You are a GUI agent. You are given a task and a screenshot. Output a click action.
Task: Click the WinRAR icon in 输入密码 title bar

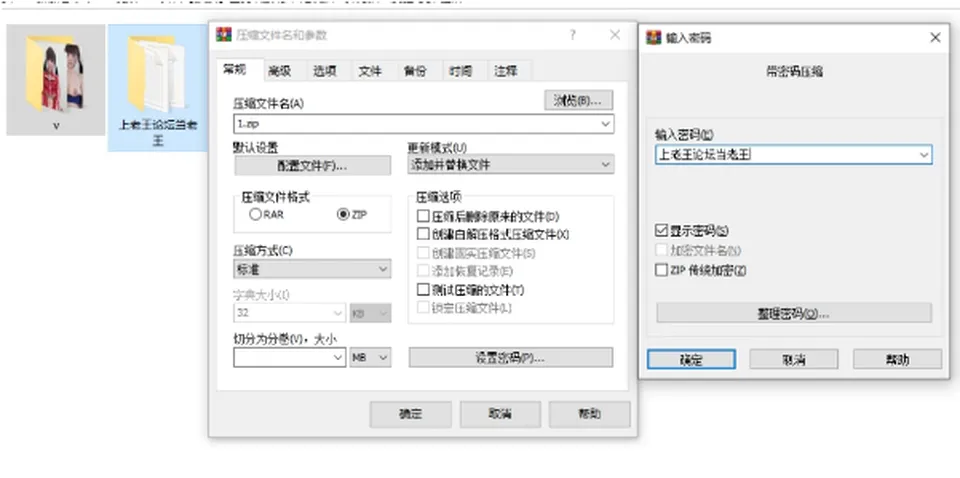(x=654, y=38)
